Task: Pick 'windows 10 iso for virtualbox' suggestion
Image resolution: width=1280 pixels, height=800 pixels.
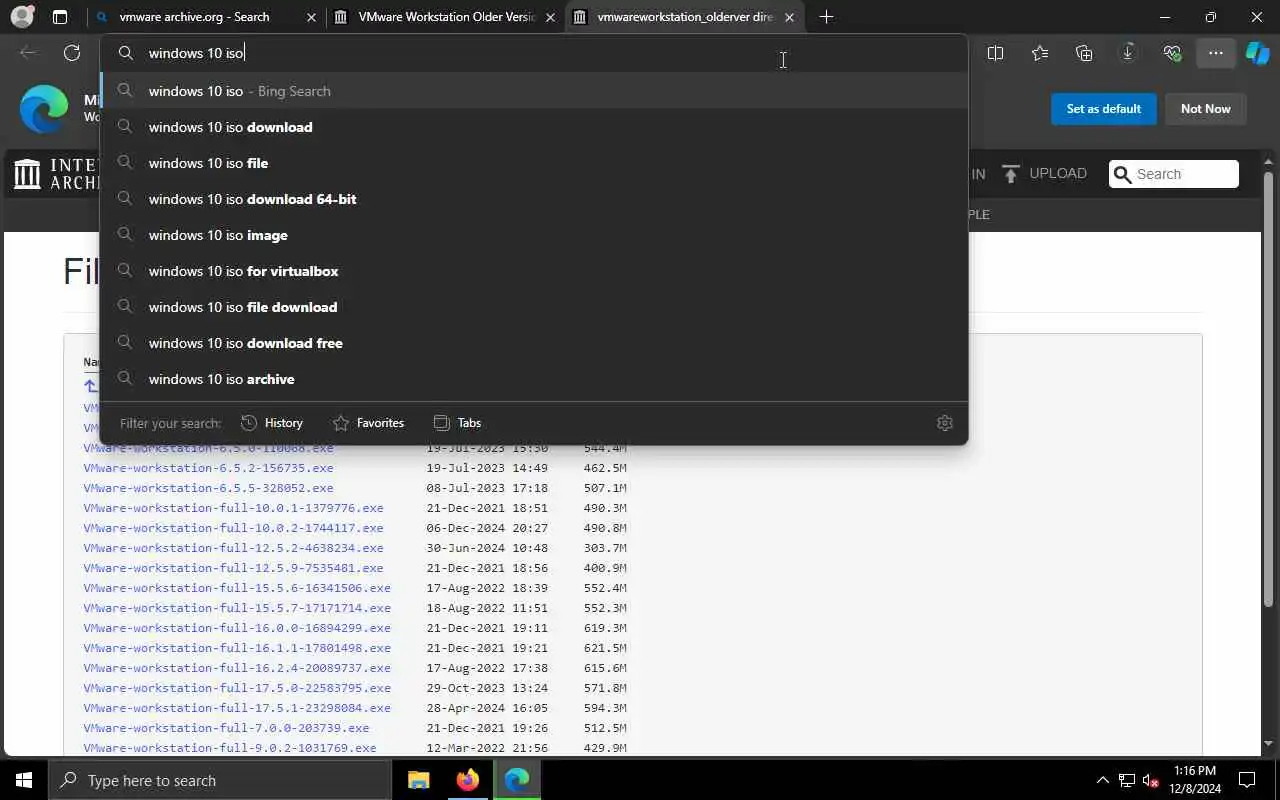Action: point(534,271)
